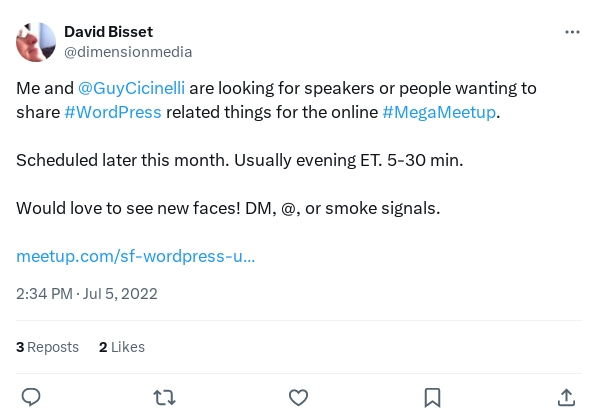Image resolution: width=598 pixels, height=411 pixels.
Task: Click the '5-30 min.' text in the tweet
Action: point(425,160)
